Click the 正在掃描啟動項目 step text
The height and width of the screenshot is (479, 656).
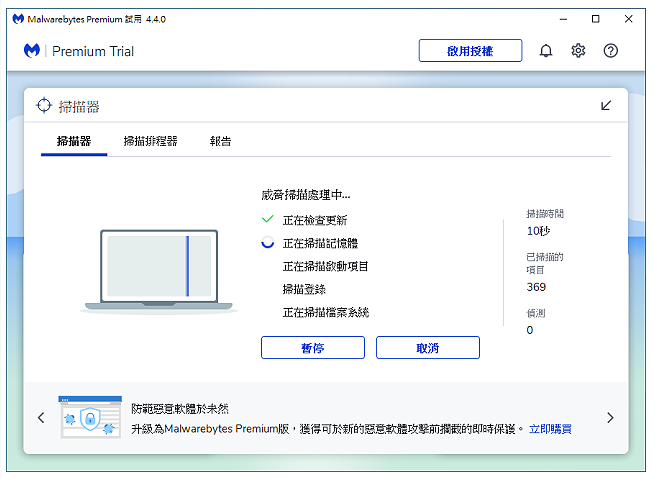(x=325, y=266)
